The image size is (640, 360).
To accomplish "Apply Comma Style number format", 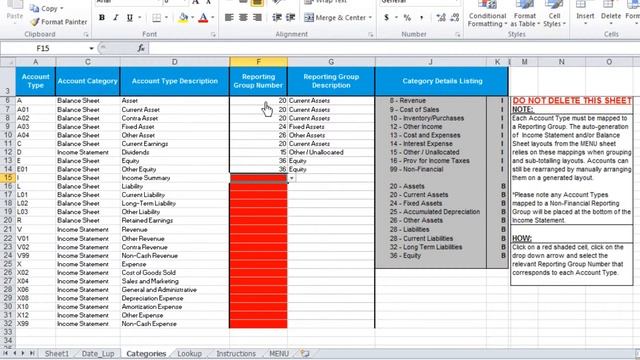I will point(422,18).
